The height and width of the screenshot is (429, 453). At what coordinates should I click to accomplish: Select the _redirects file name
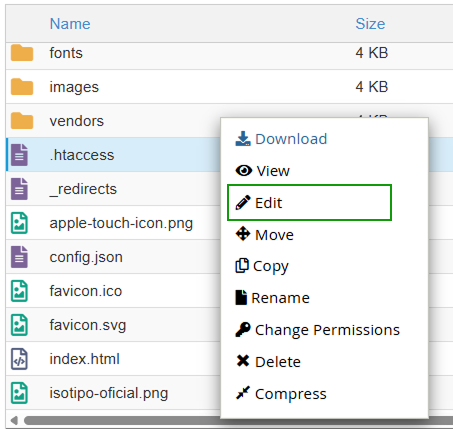(83, 189)
